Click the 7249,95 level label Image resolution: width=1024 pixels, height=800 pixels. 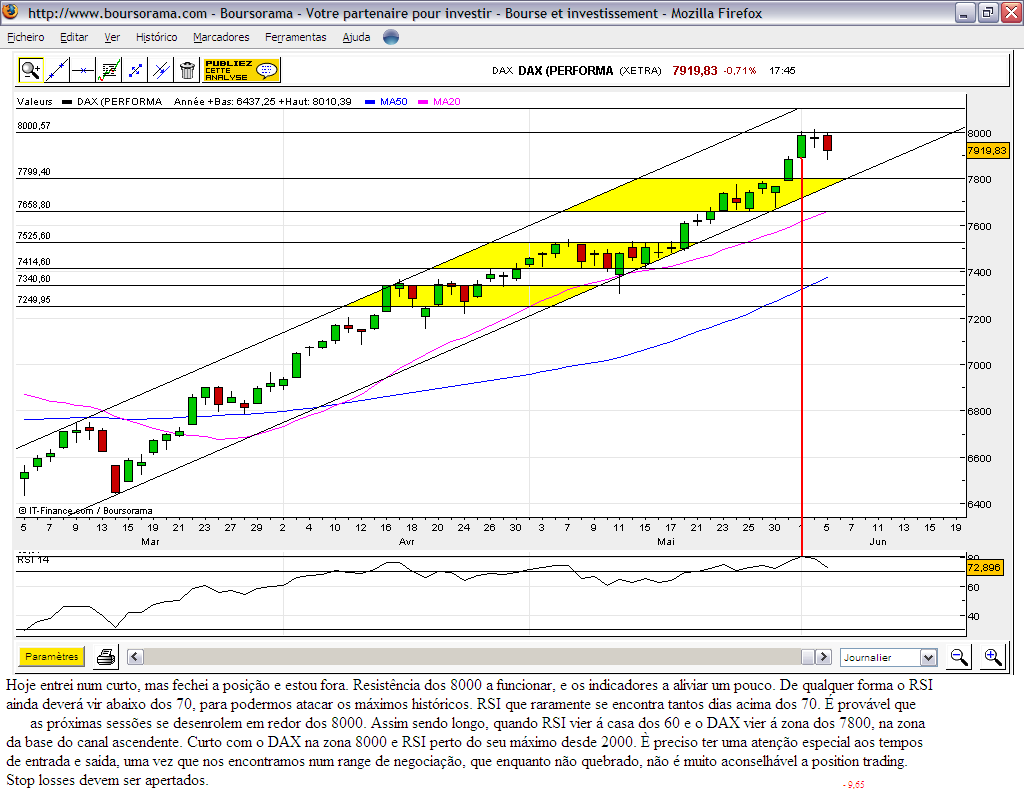point(34,300)
